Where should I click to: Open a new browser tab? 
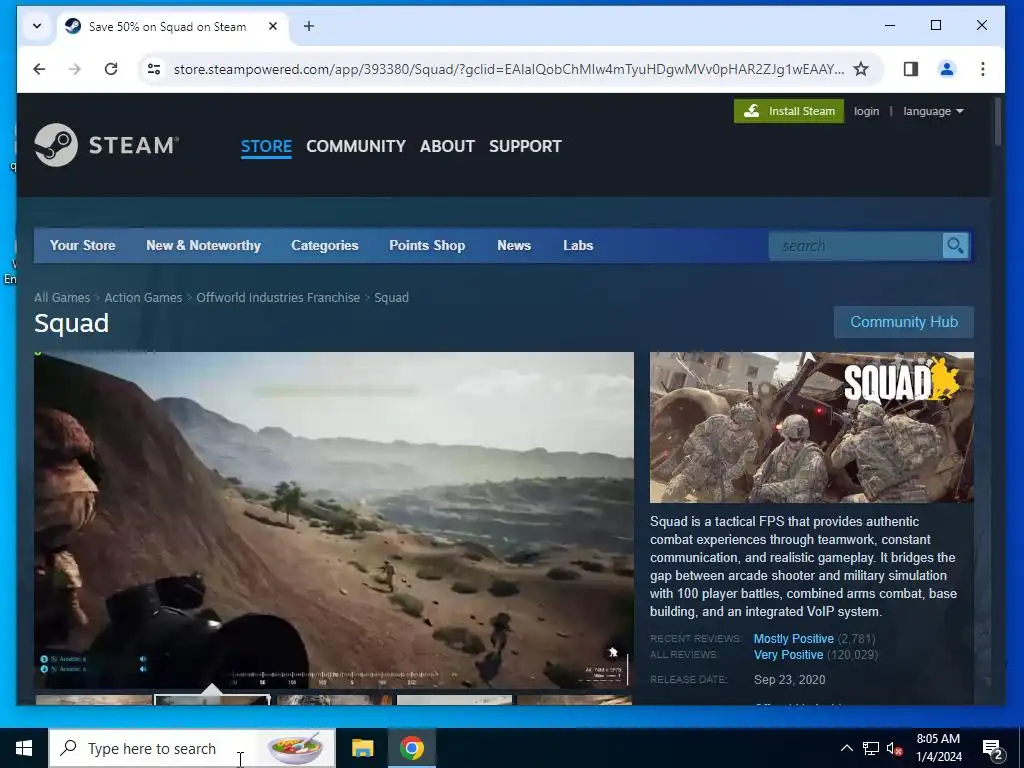[x=309, y=26]
